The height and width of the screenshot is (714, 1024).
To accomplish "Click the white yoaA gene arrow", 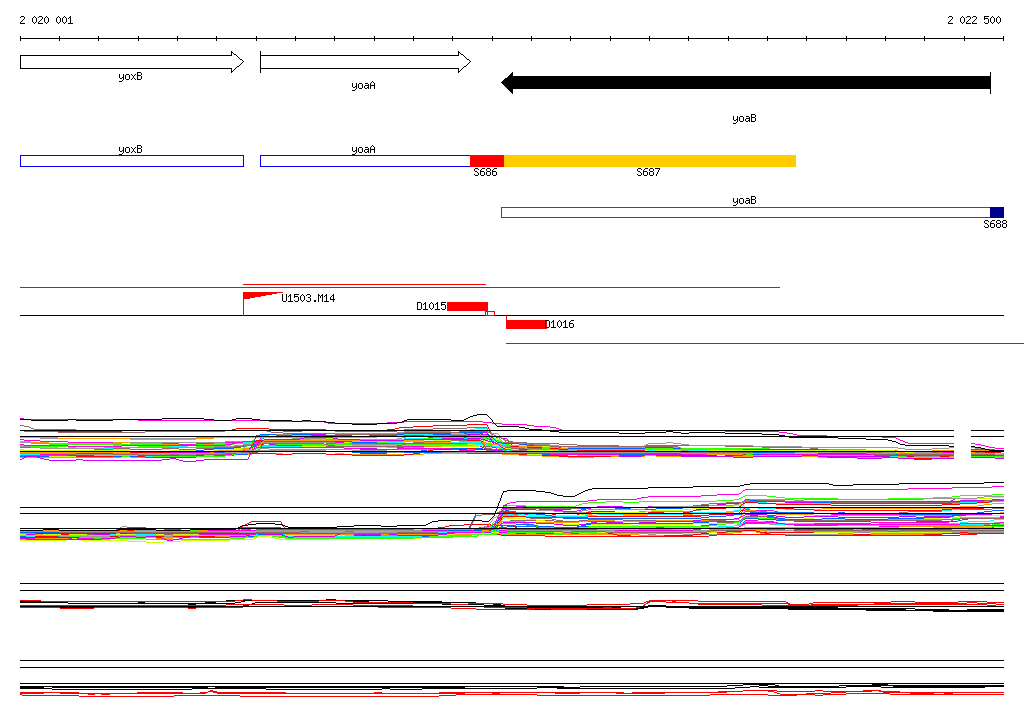I will coord(365,62).
